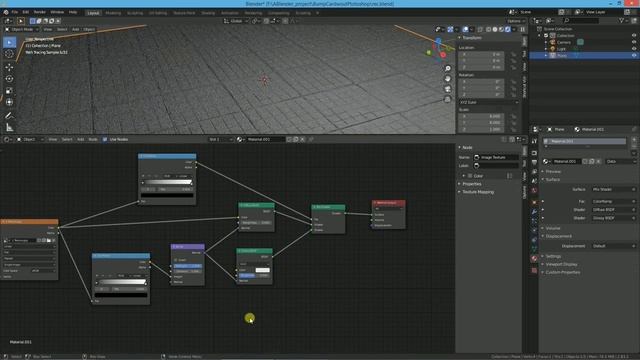Open Material properties tab in Properties editor
The image size is (640, 360).
coord(534,258)
